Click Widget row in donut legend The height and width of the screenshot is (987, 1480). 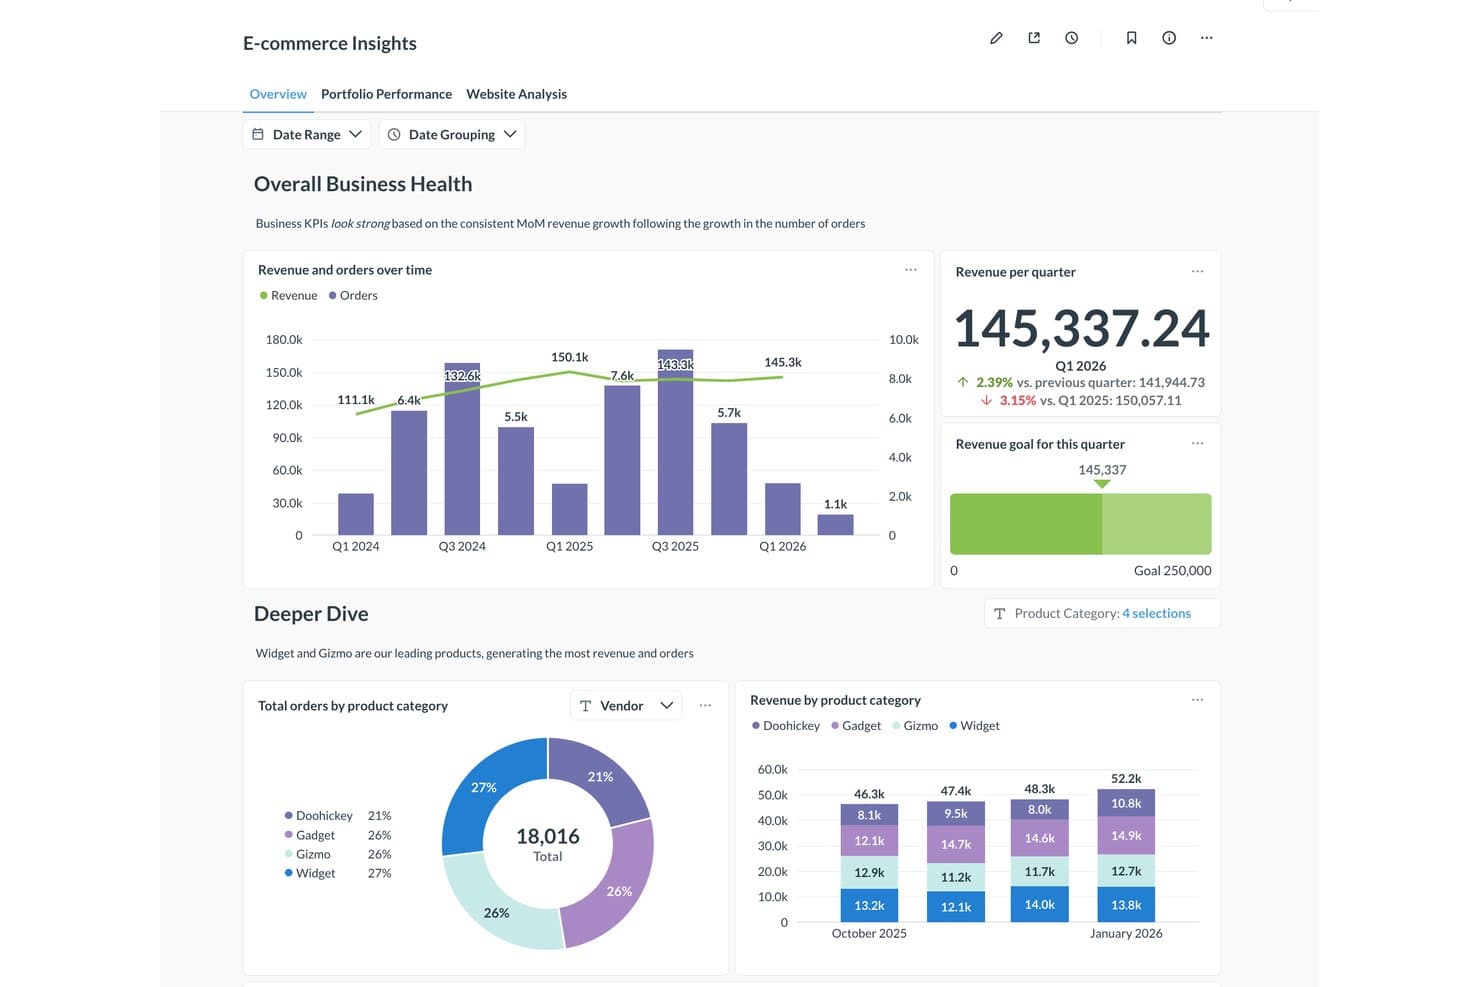click(338, 873)
